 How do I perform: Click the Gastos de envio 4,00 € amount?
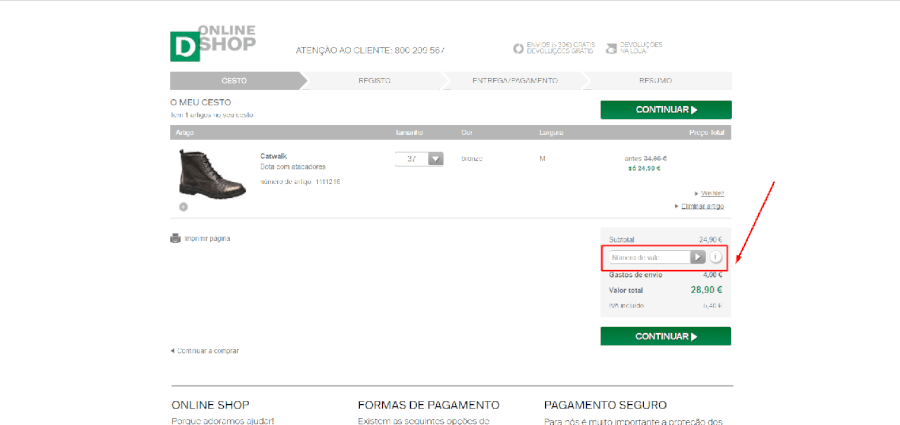(x=712, y=275)
